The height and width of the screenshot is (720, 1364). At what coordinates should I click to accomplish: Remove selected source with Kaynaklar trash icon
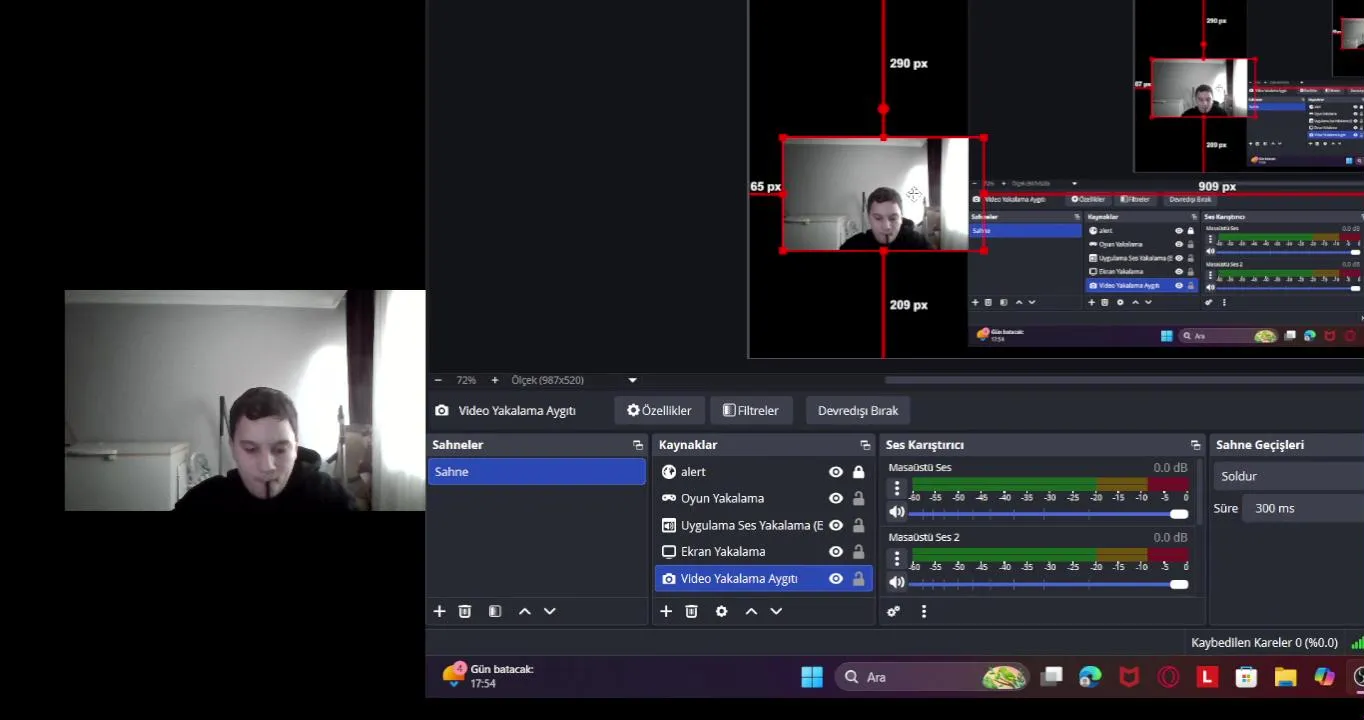(x=691, y=611)
